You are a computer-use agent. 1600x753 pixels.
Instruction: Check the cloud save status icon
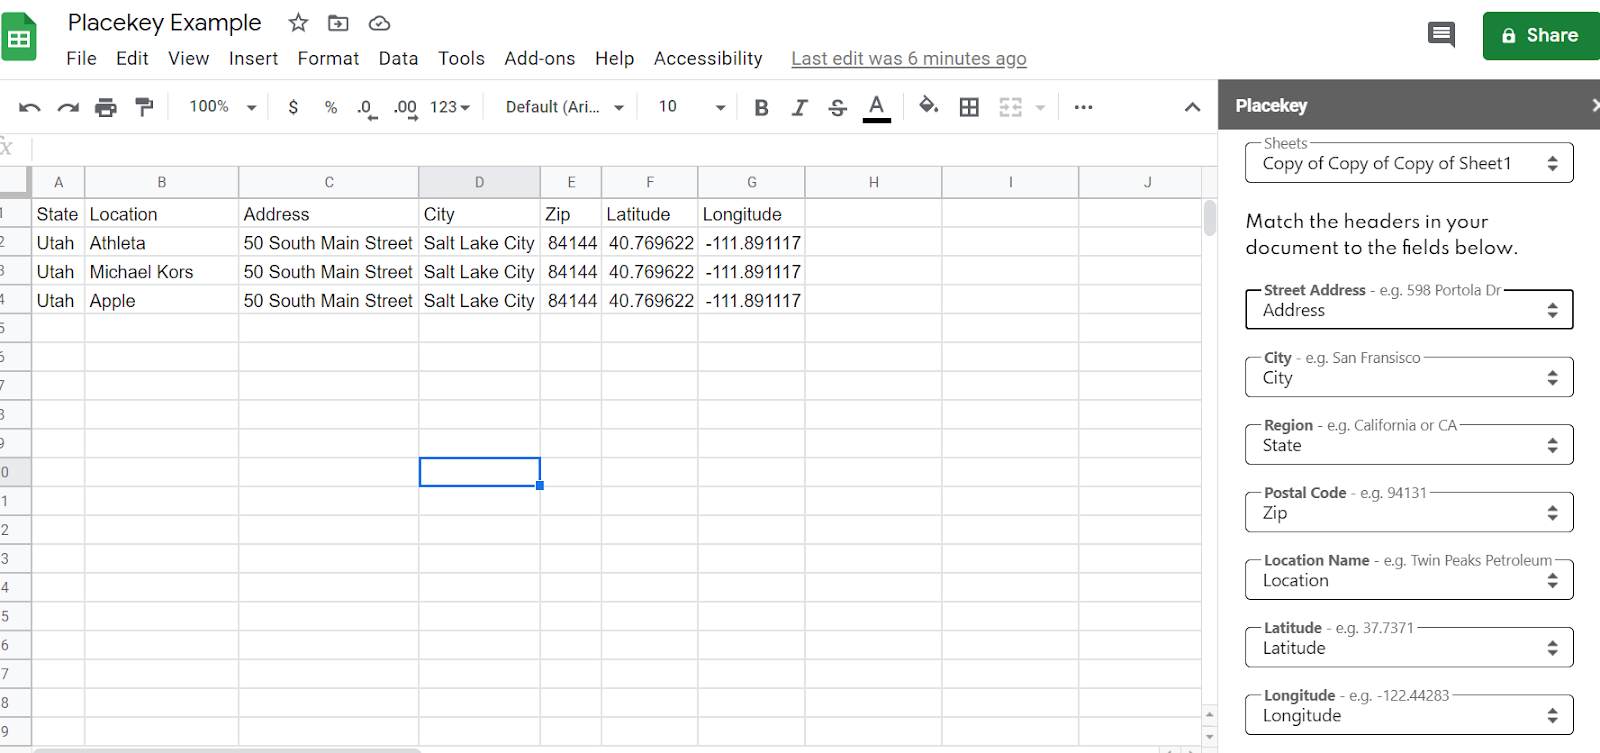(379, 23)
